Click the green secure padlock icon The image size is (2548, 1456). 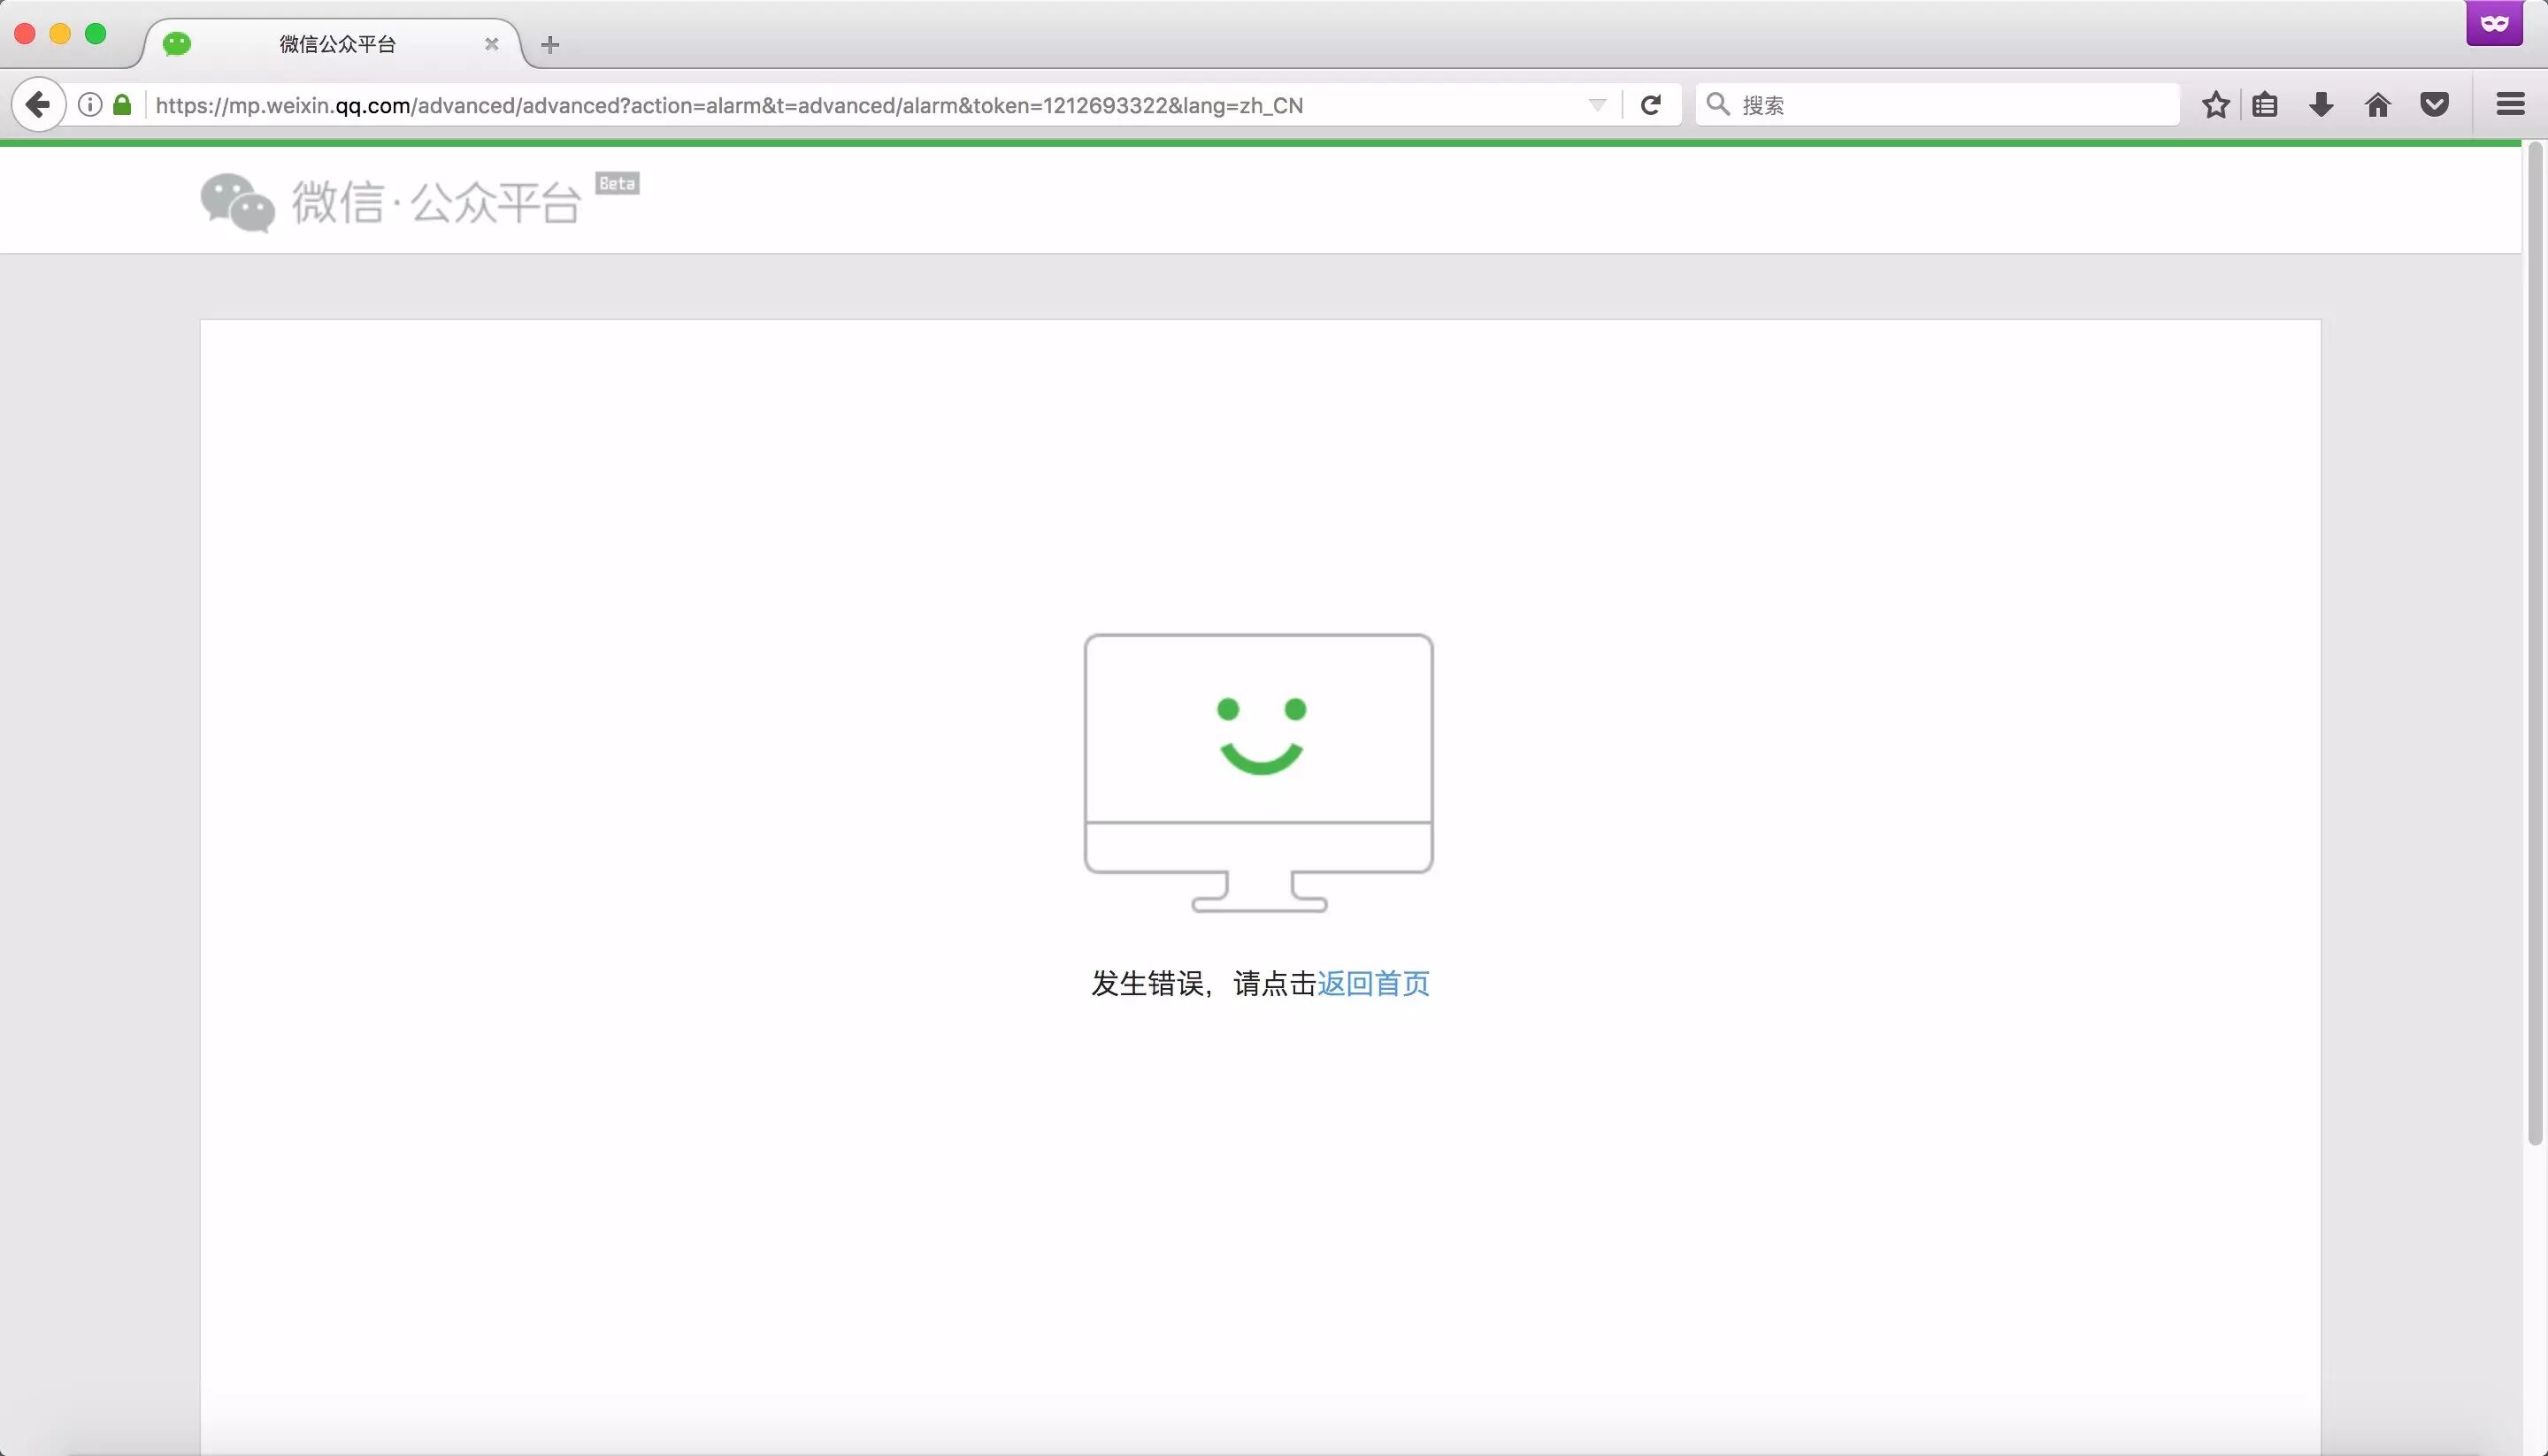coord(122,105)
